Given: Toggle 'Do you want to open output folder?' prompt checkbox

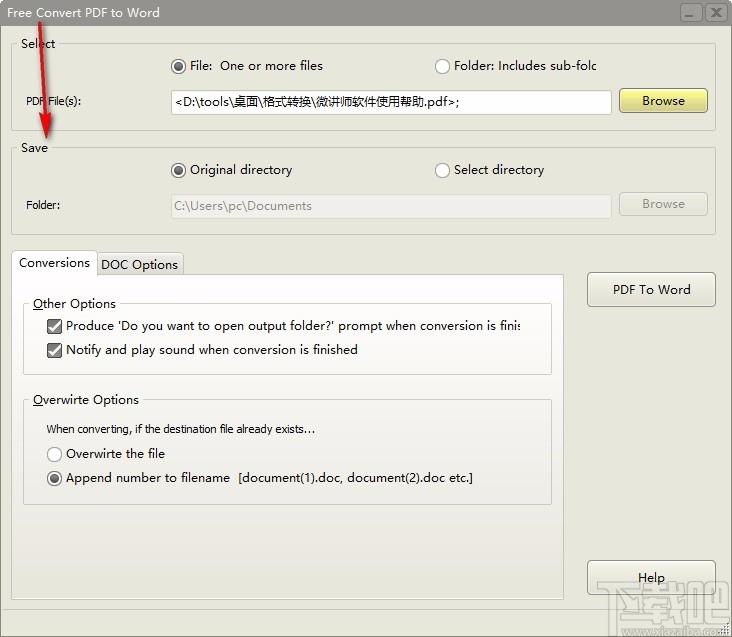Looking at the screenshot, I should [55, 326].
